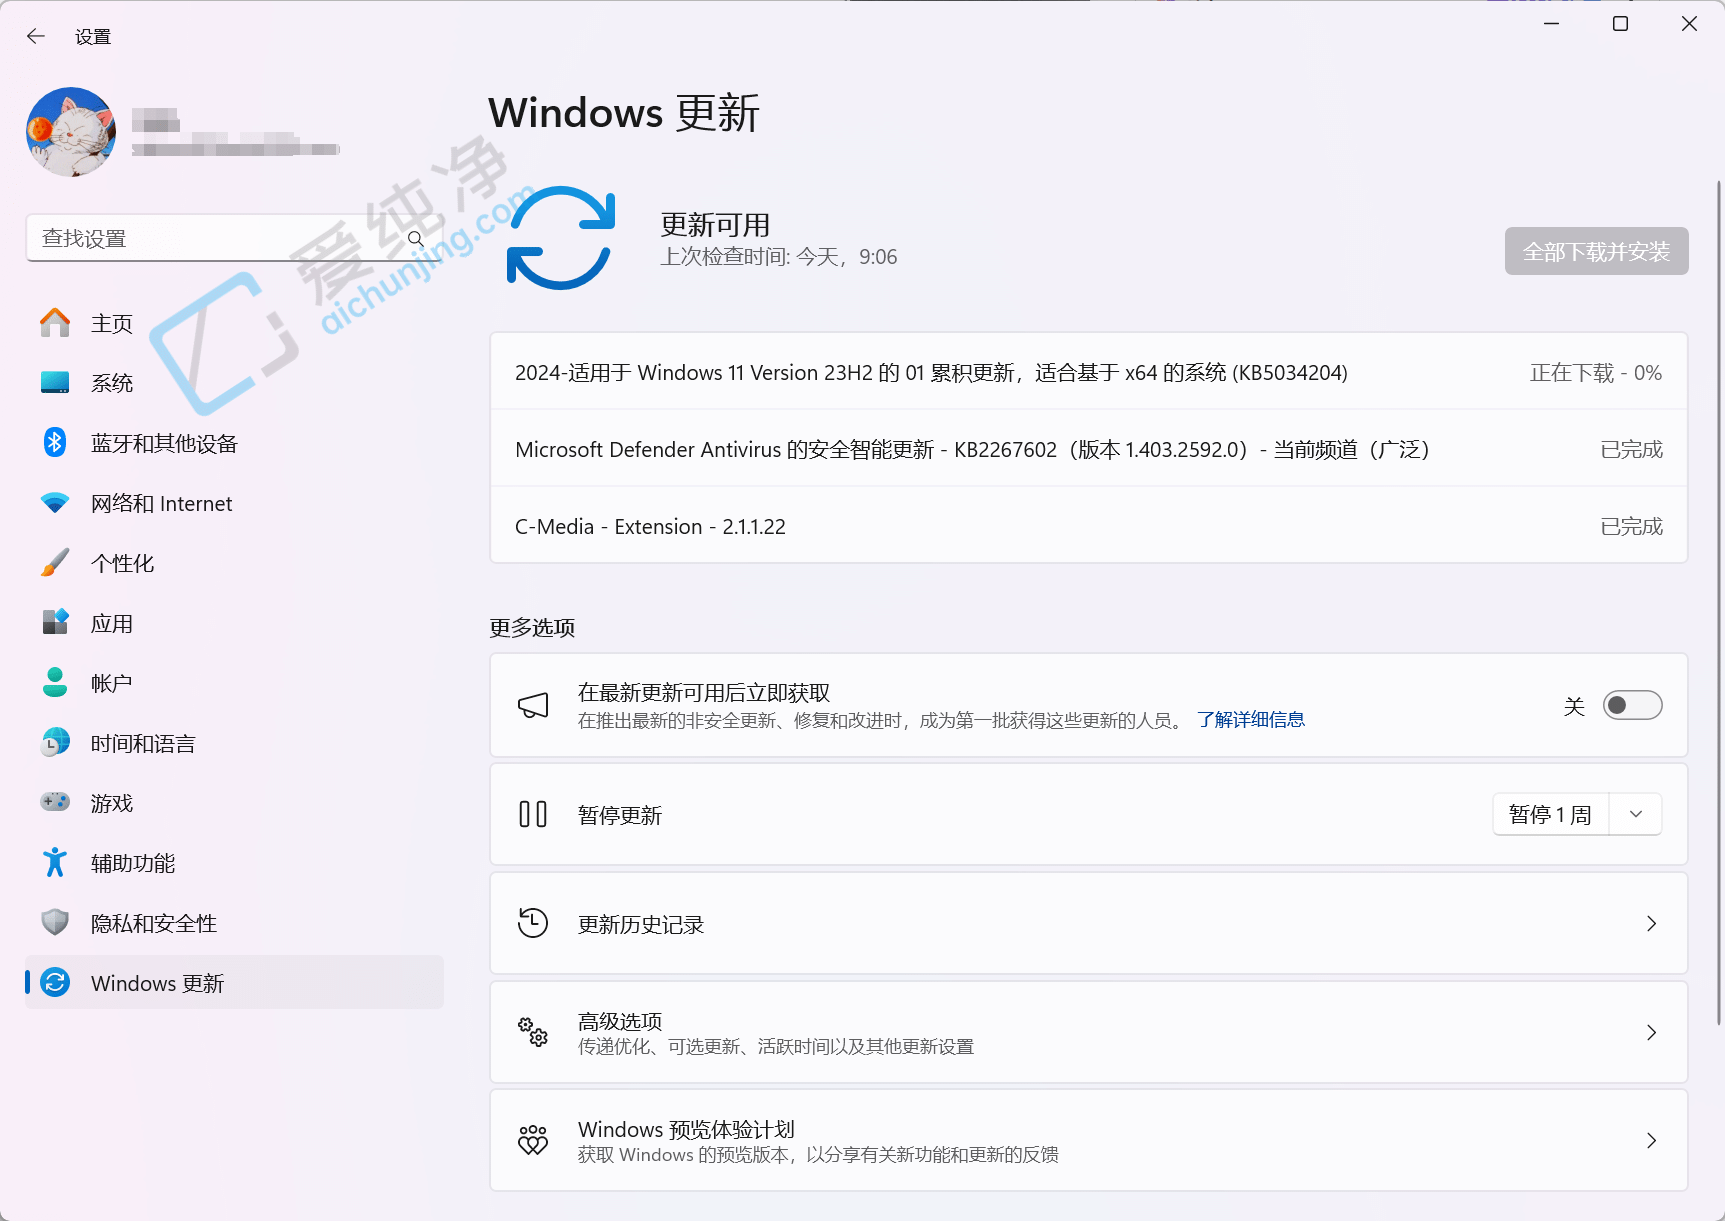Minimize the Settings window
The height and width of the screenshot is (1221, 1725).
point(1551,23)
